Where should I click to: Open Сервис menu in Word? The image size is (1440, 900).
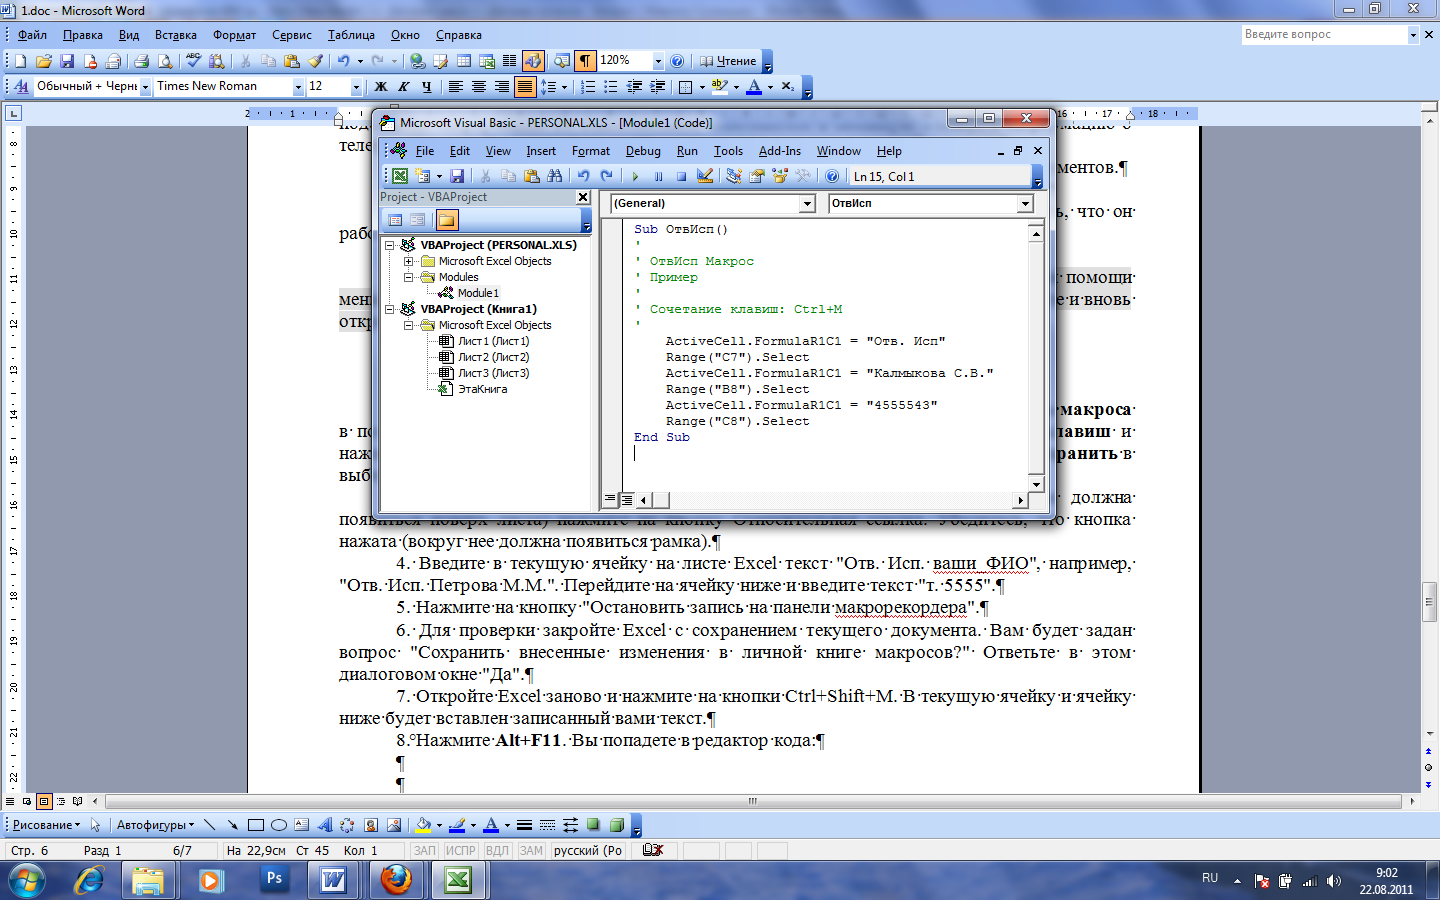292,35
